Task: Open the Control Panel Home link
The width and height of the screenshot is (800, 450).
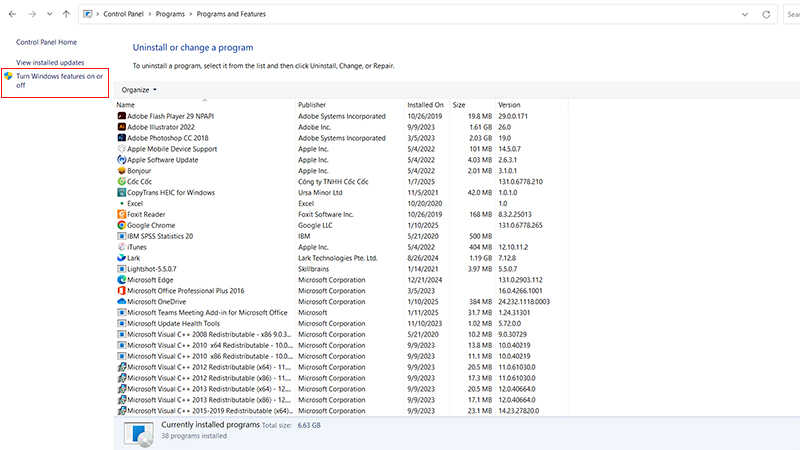Action: (x=46, y=42)
